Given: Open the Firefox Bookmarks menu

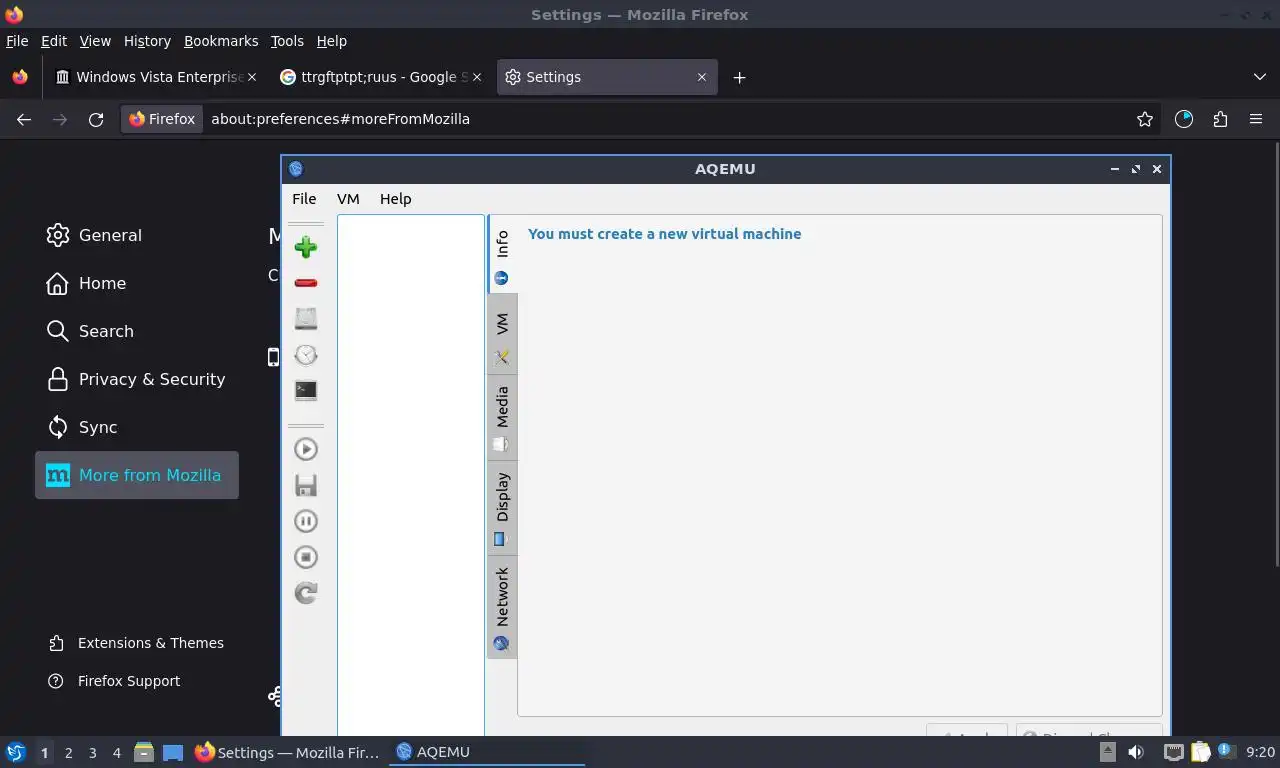Looking at the screenshot, I should coord(221,41).
